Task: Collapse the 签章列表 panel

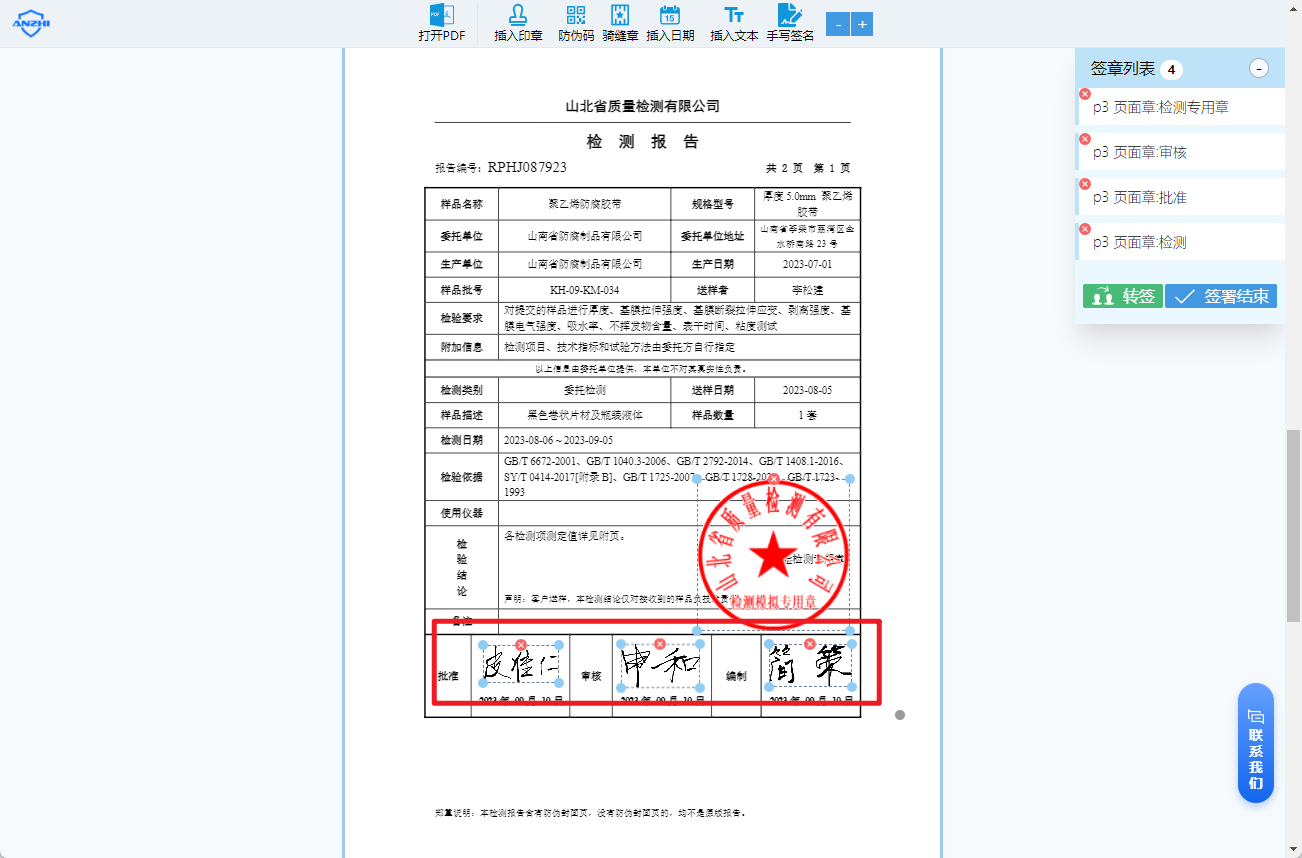Action: pyautogui.click(x=1259, y=68)
